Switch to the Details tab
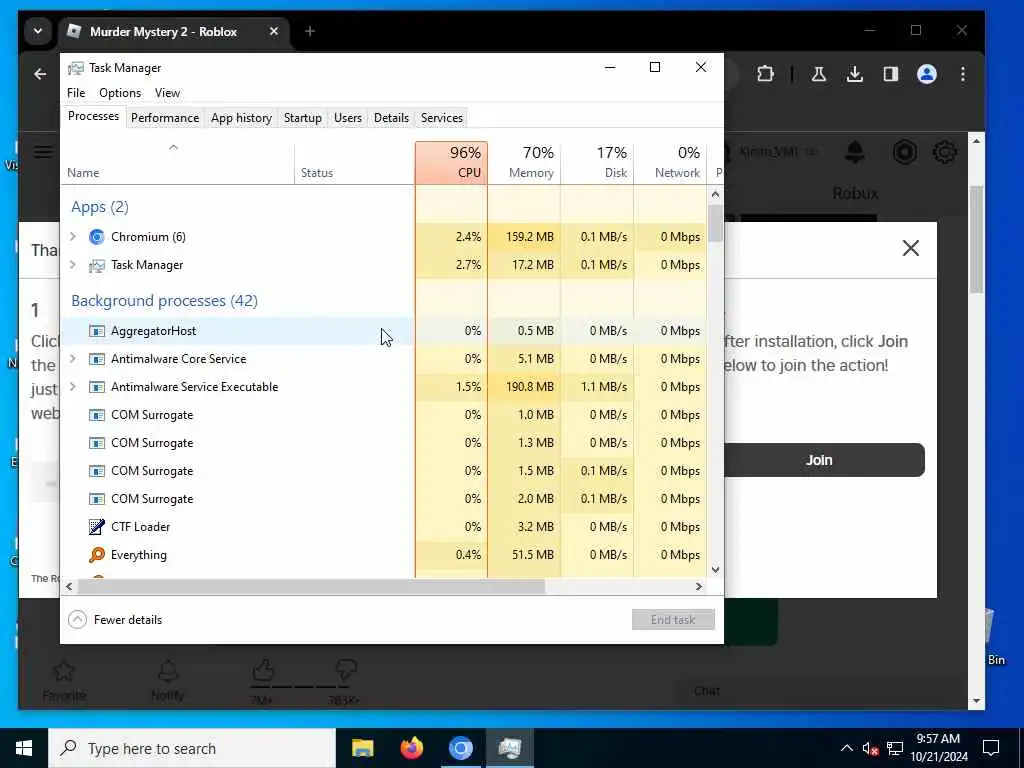This screenshot has width=1024, height=768. point(391,118)
